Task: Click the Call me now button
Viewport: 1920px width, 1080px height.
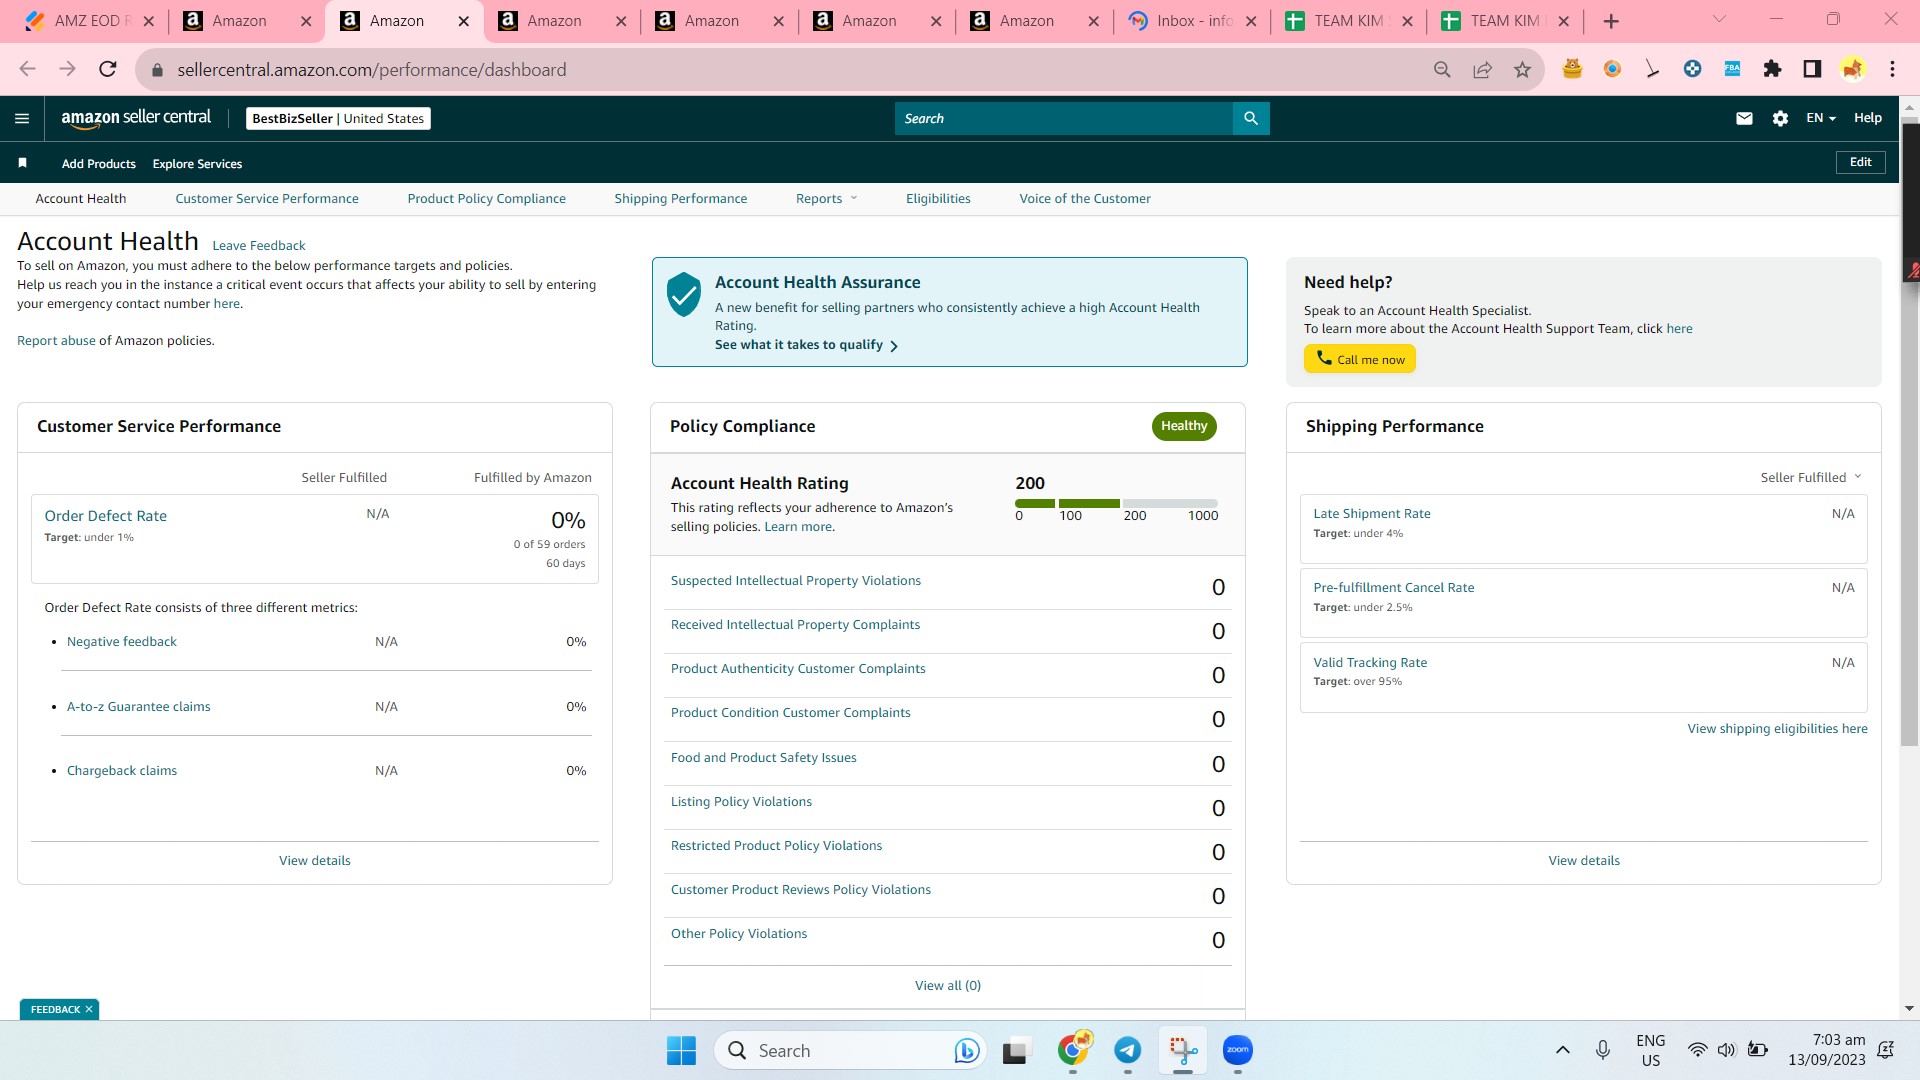Action: (x=1360, y=359)
